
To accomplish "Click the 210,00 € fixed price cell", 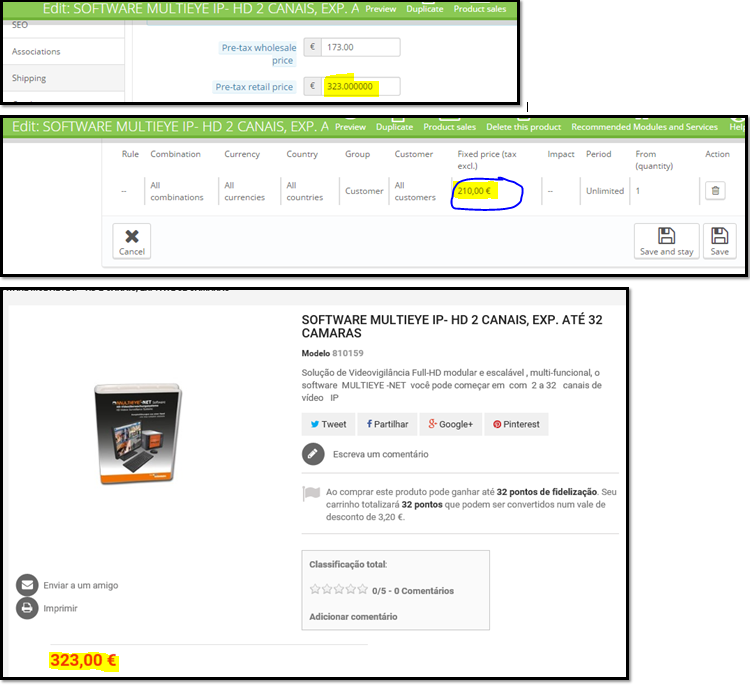I will pos(474,191).
